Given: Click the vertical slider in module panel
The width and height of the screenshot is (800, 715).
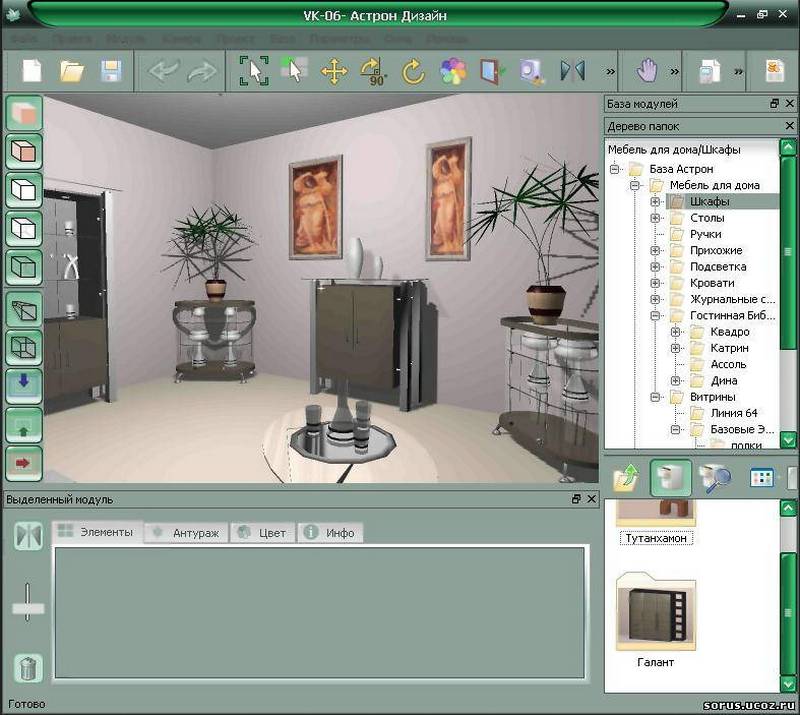Looking at the screenshot, I should pos(28,606).
